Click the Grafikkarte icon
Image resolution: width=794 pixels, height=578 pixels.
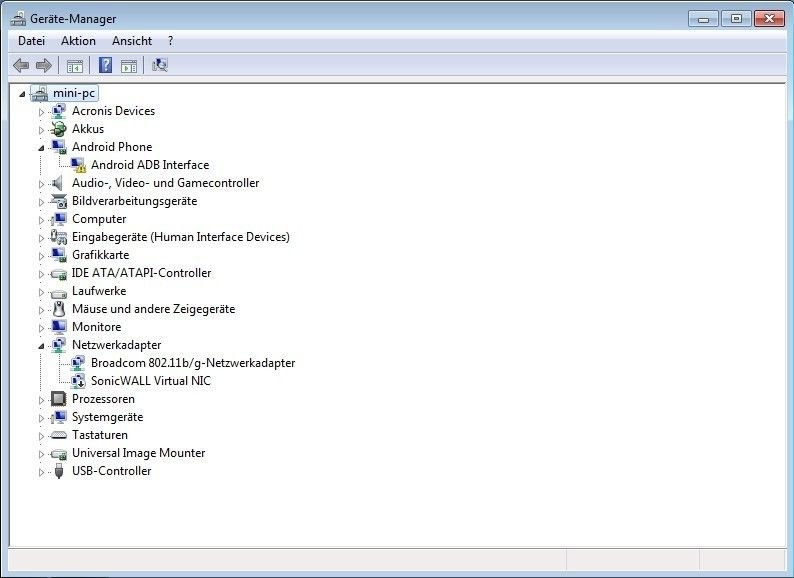tap(59, 255)
